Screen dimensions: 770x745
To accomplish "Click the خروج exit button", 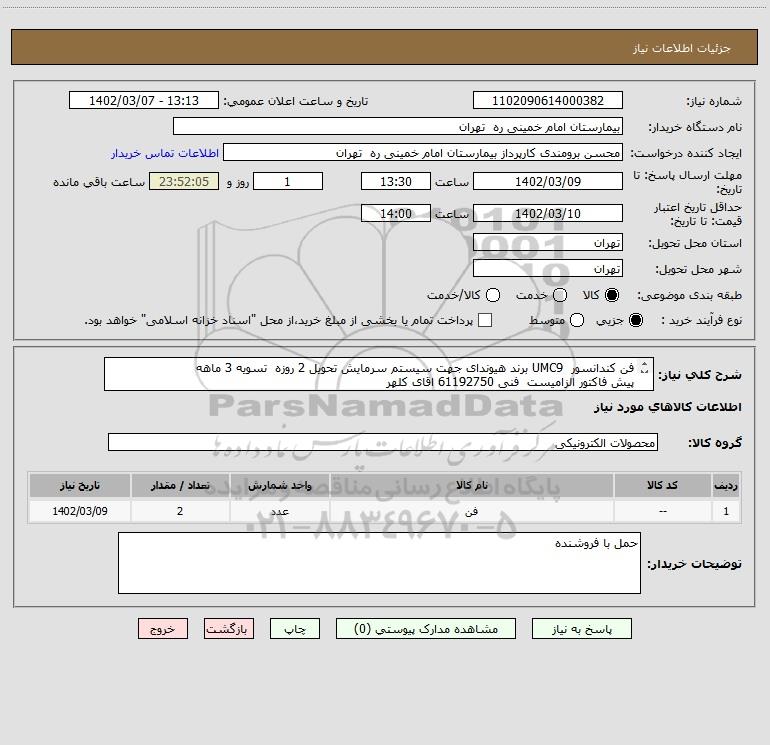I will tap(163, 629).
